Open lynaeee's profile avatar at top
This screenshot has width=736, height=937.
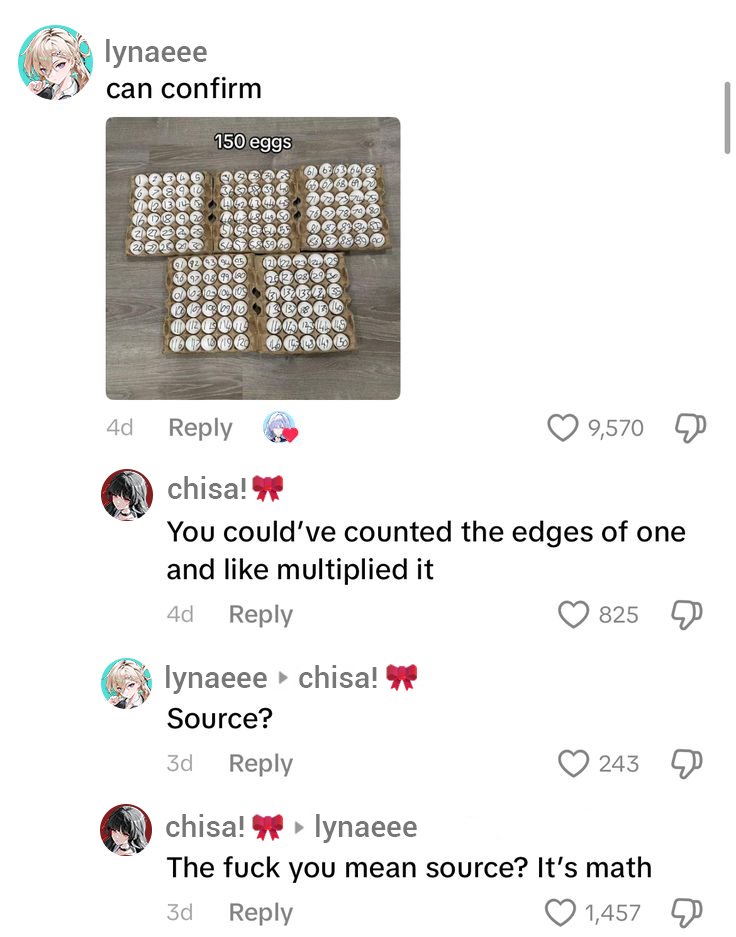click(56, 62)
